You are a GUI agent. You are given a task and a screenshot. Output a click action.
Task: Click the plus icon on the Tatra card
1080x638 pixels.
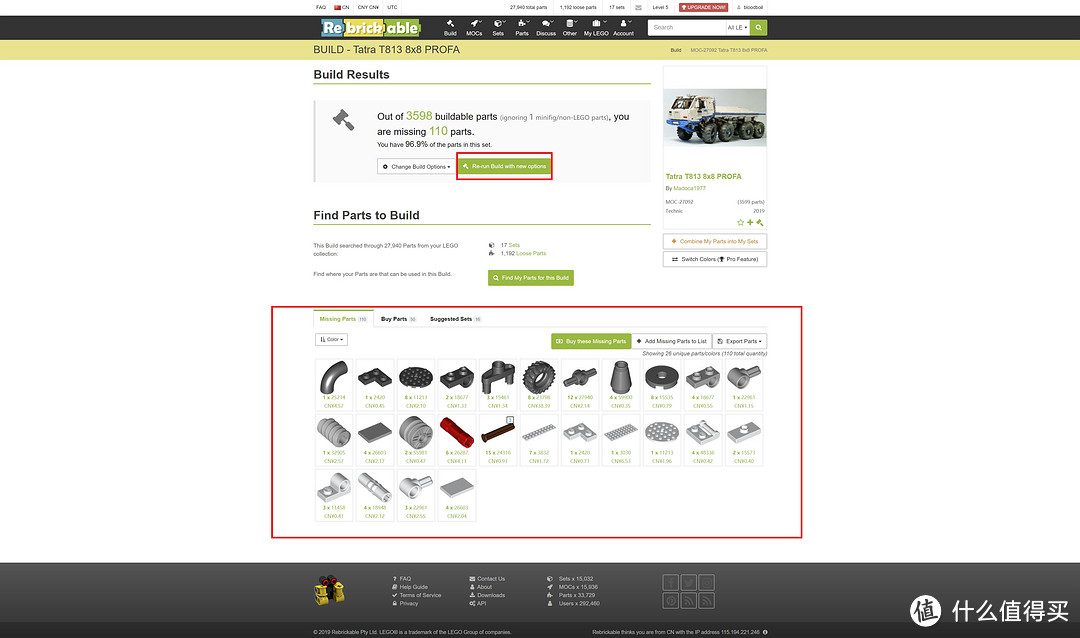tap(750, 223)
